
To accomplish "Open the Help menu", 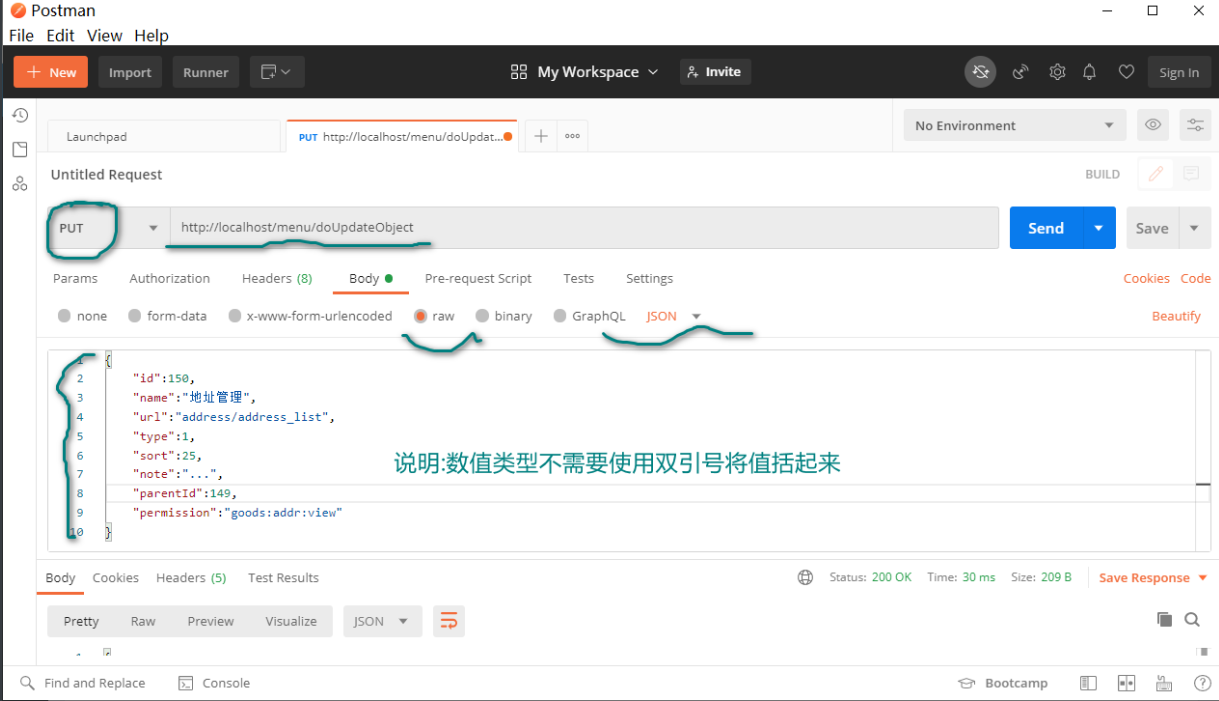I will pos(151,36).
